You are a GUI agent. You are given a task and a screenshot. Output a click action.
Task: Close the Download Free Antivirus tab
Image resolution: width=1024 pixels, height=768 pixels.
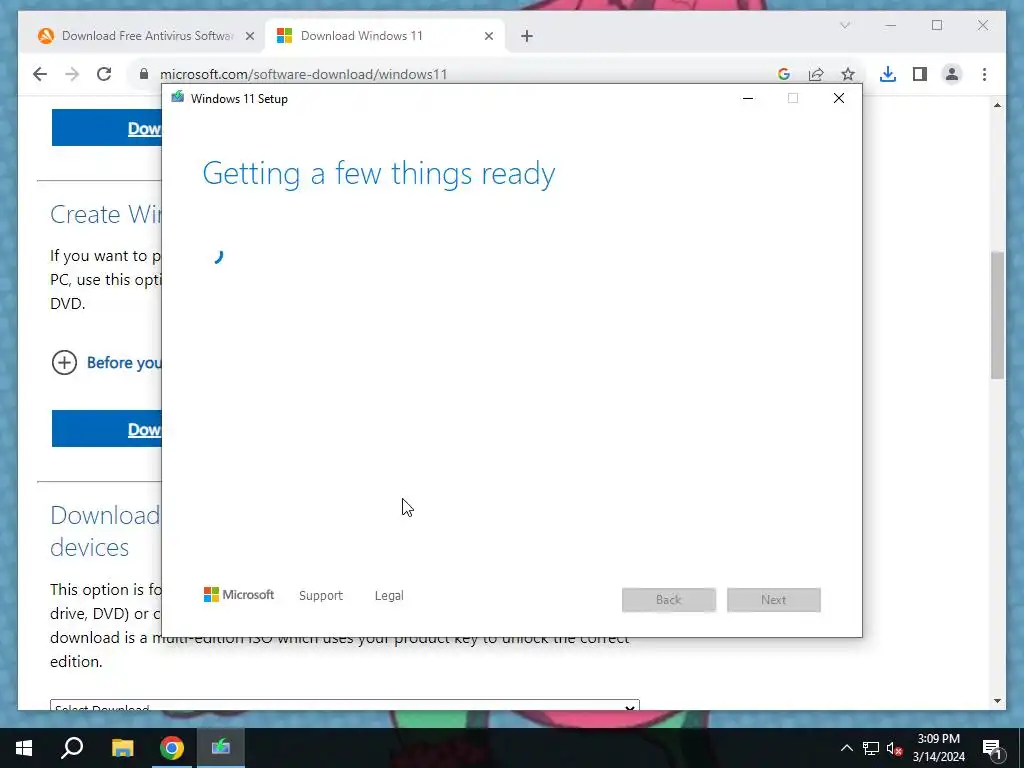click(x=249, y=37)
